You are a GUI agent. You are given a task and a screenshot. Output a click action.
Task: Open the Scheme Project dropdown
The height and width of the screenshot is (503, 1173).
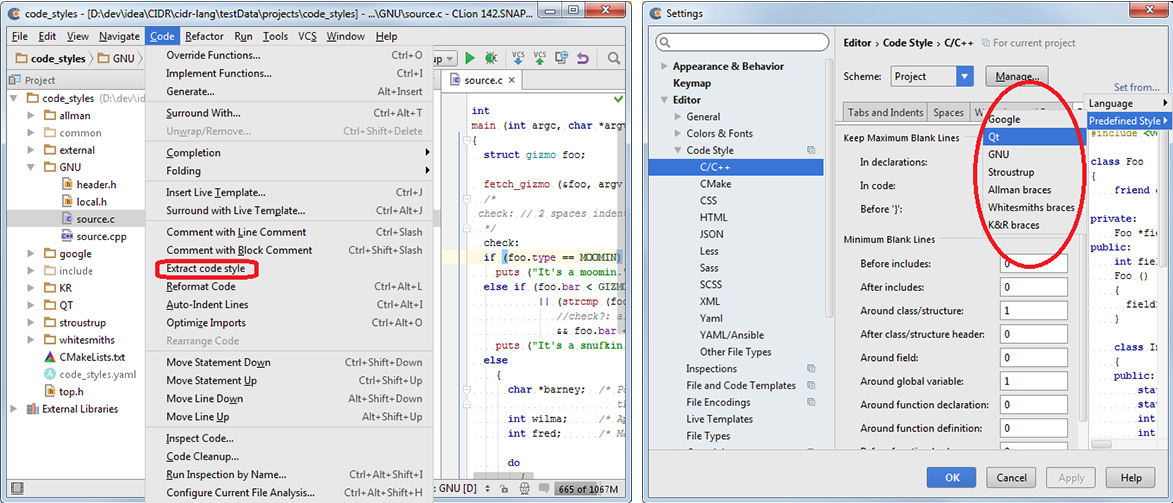coord(932,76)
